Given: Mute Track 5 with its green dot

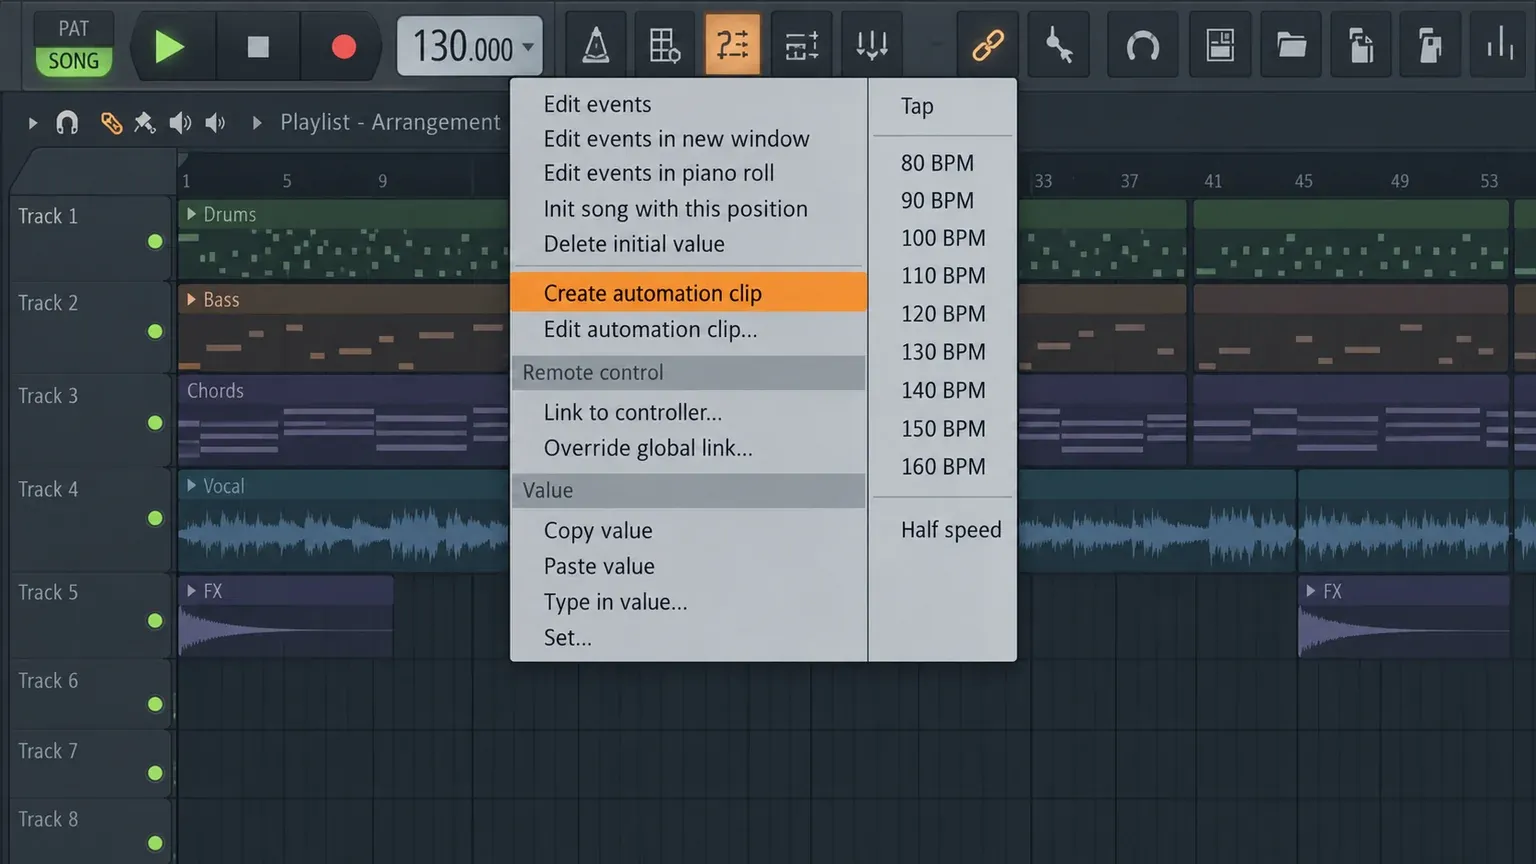Looking at the screenshot, I should coord(155,621).
